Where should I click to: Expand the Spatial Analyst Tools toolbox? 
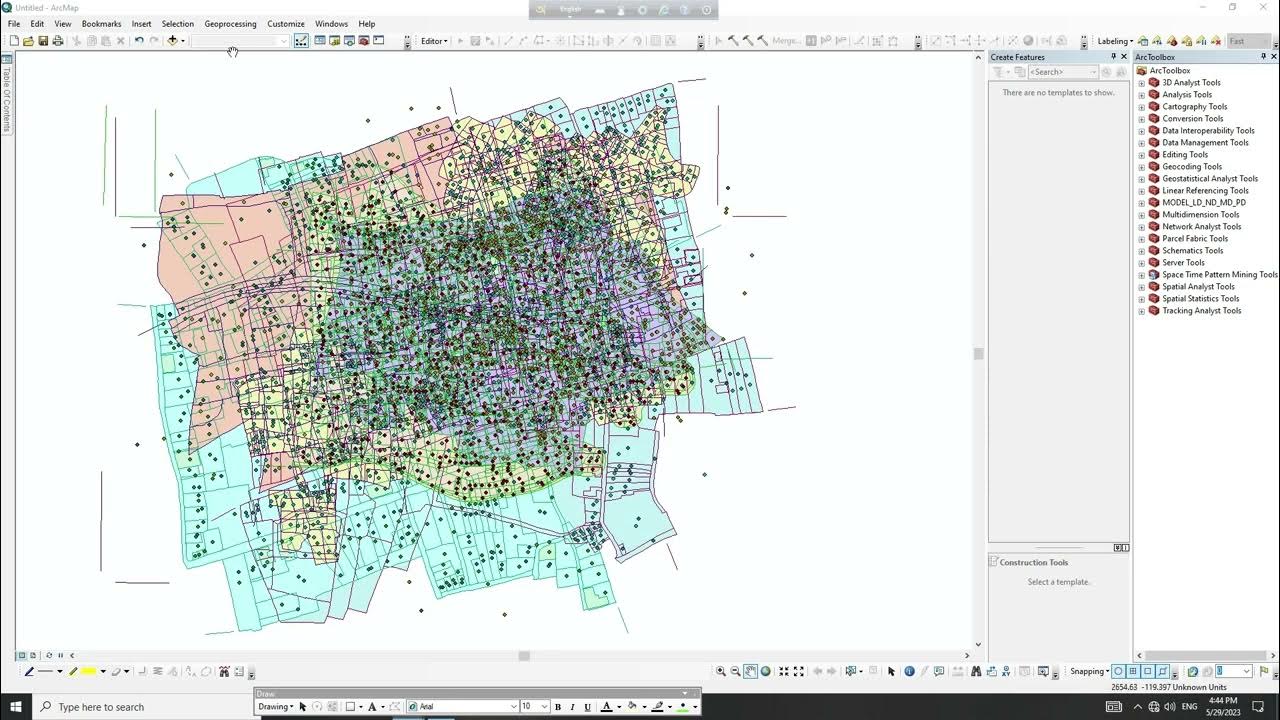point(1142,287)
